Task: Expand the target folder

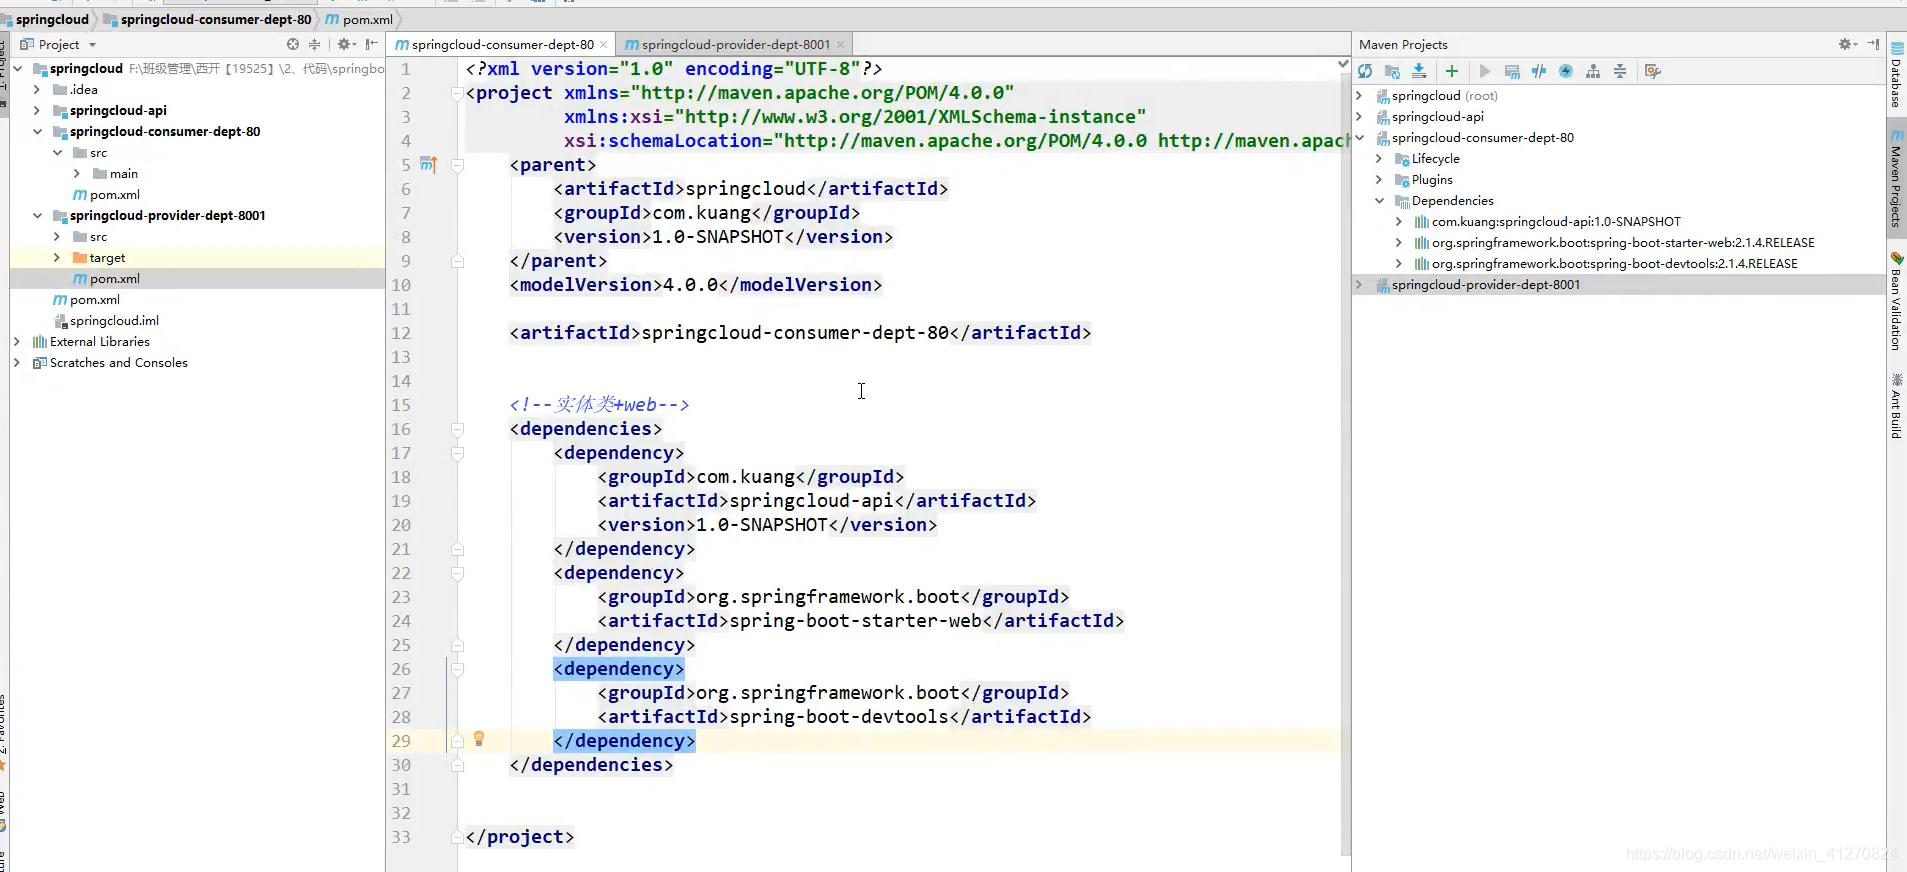Action: click(57, 257)
